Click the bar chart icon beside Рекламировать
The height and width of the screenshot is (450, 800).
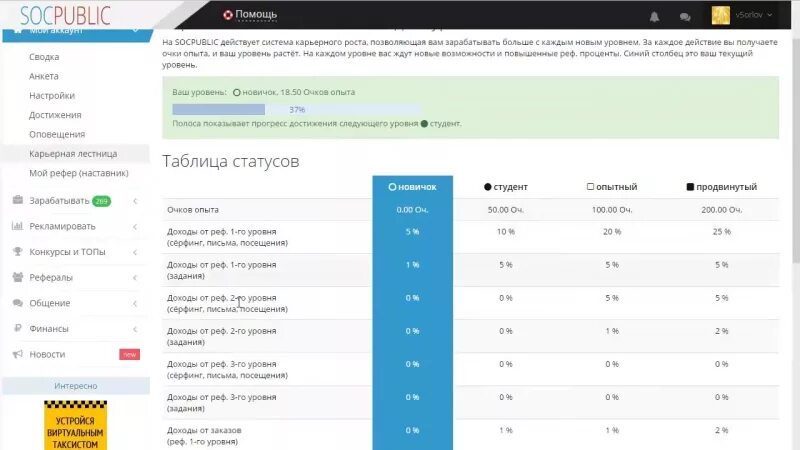pos(17,226)
